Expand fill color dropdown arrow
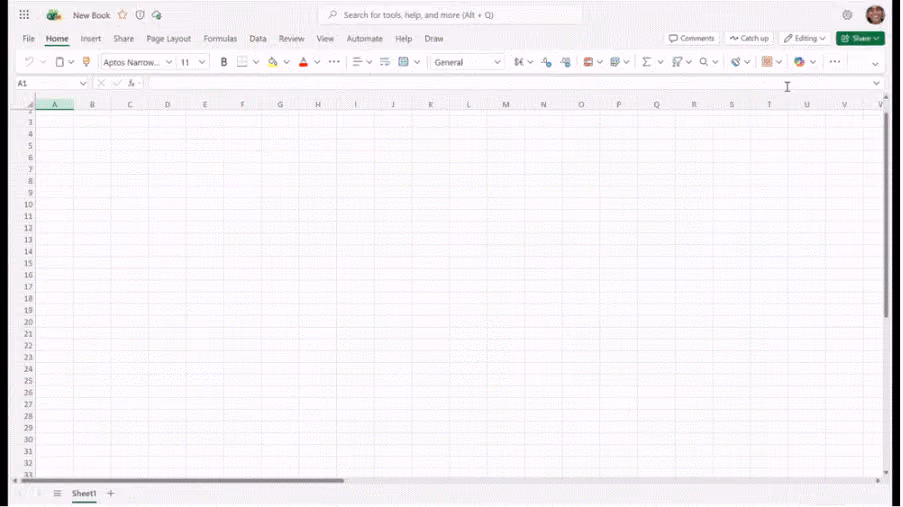Screen dimensions: 903x507 [286, 62]
